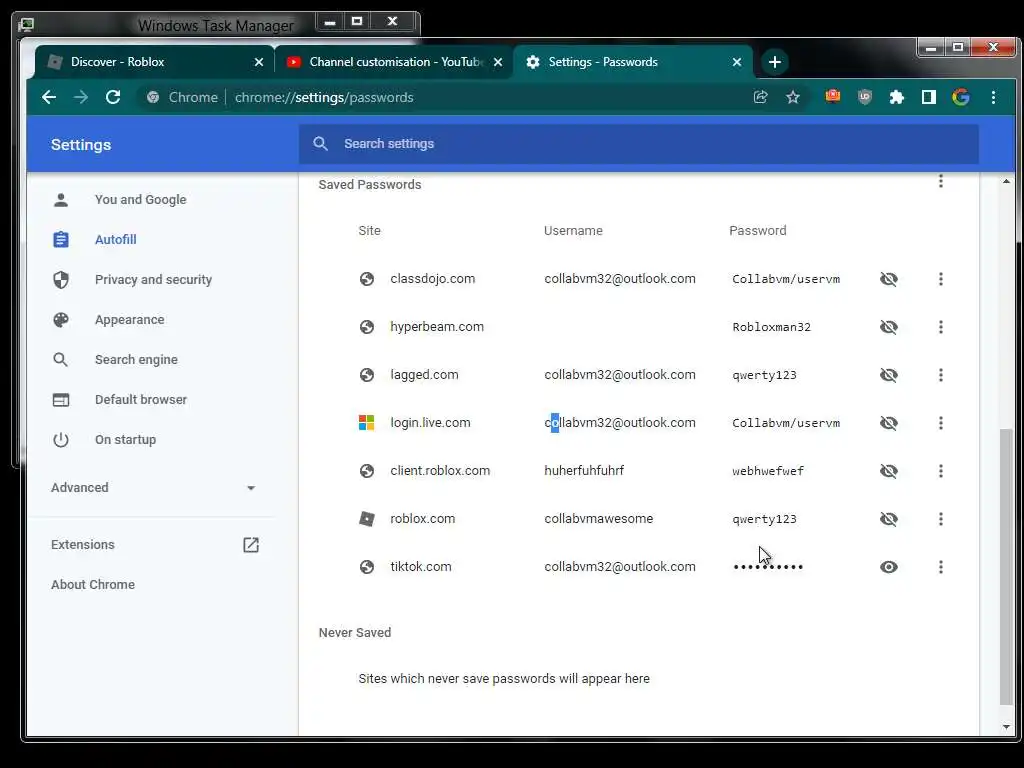Bookmark this page with the star
Screen dimensions: 1024x768
(x=793, y=97)
